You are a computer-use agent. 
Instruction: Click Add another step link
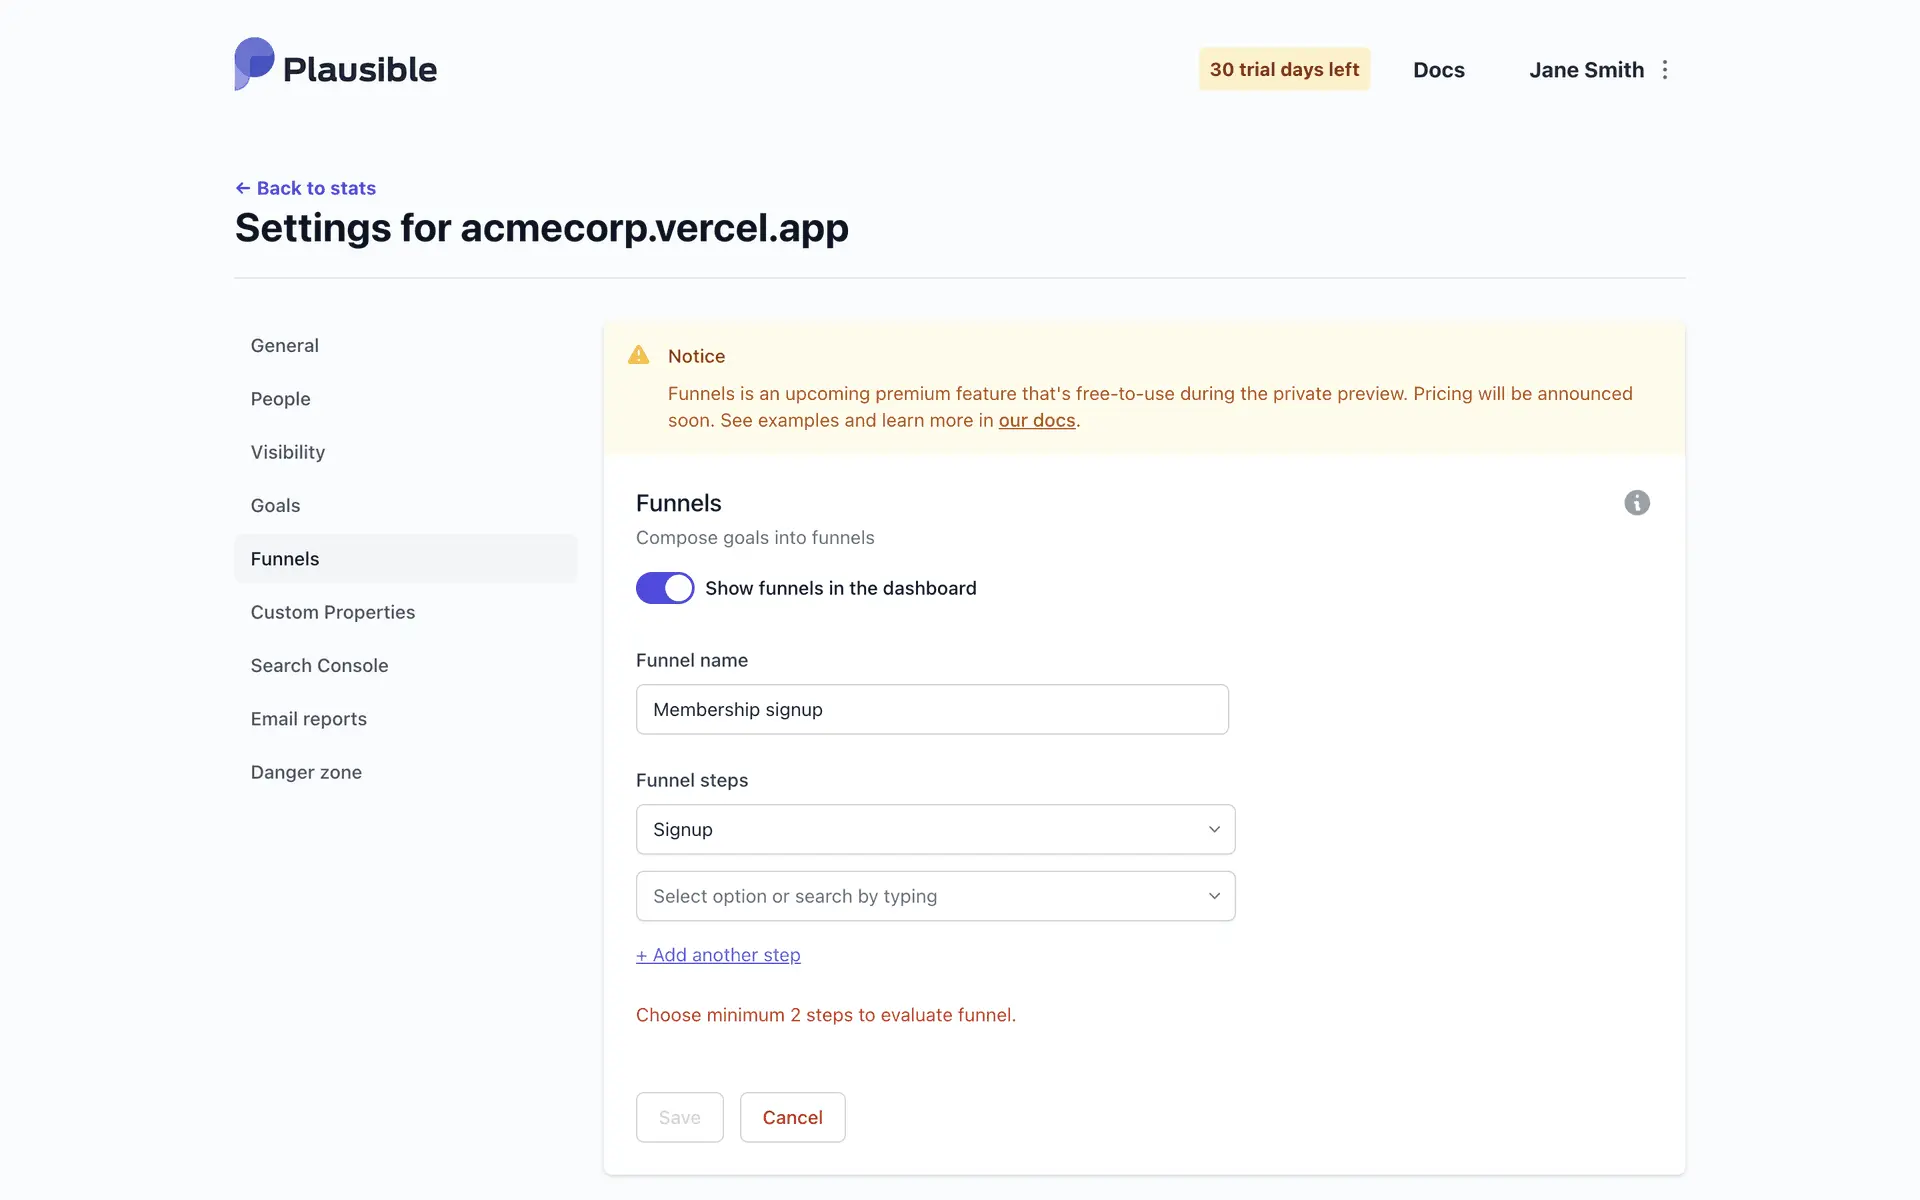coord(718,955)
